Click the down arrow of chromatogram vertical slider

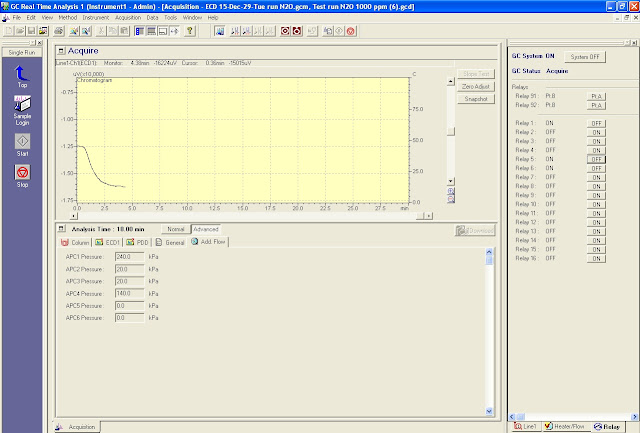click(x=451, y=181)
